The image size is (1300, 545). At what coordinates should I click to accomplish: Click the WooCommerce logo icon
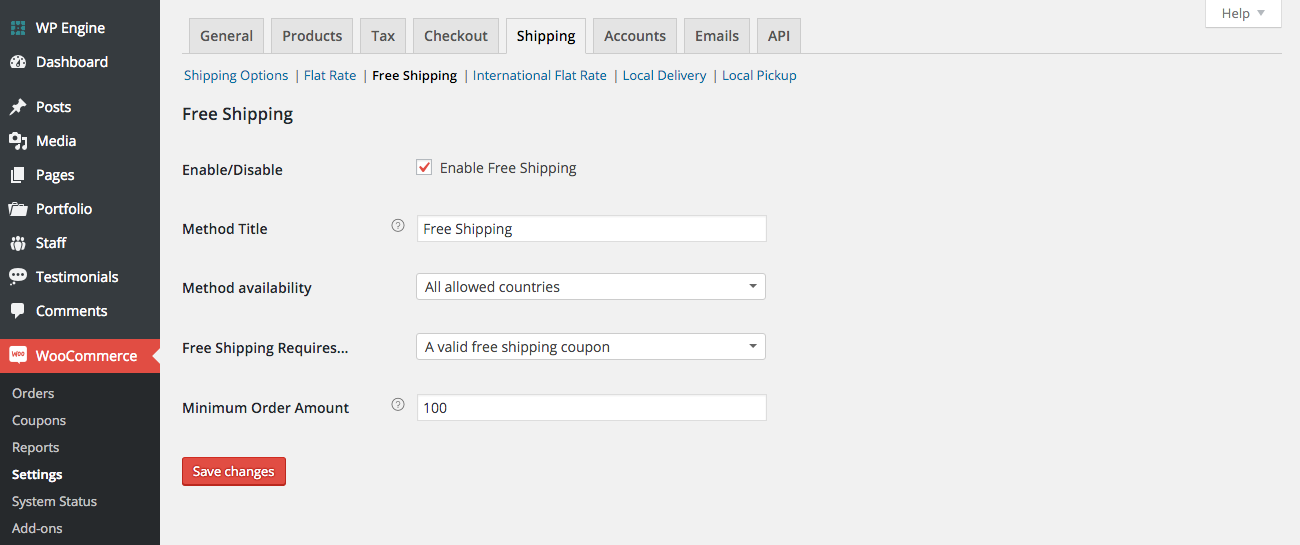pyautogui.click(x=18, y=356)
